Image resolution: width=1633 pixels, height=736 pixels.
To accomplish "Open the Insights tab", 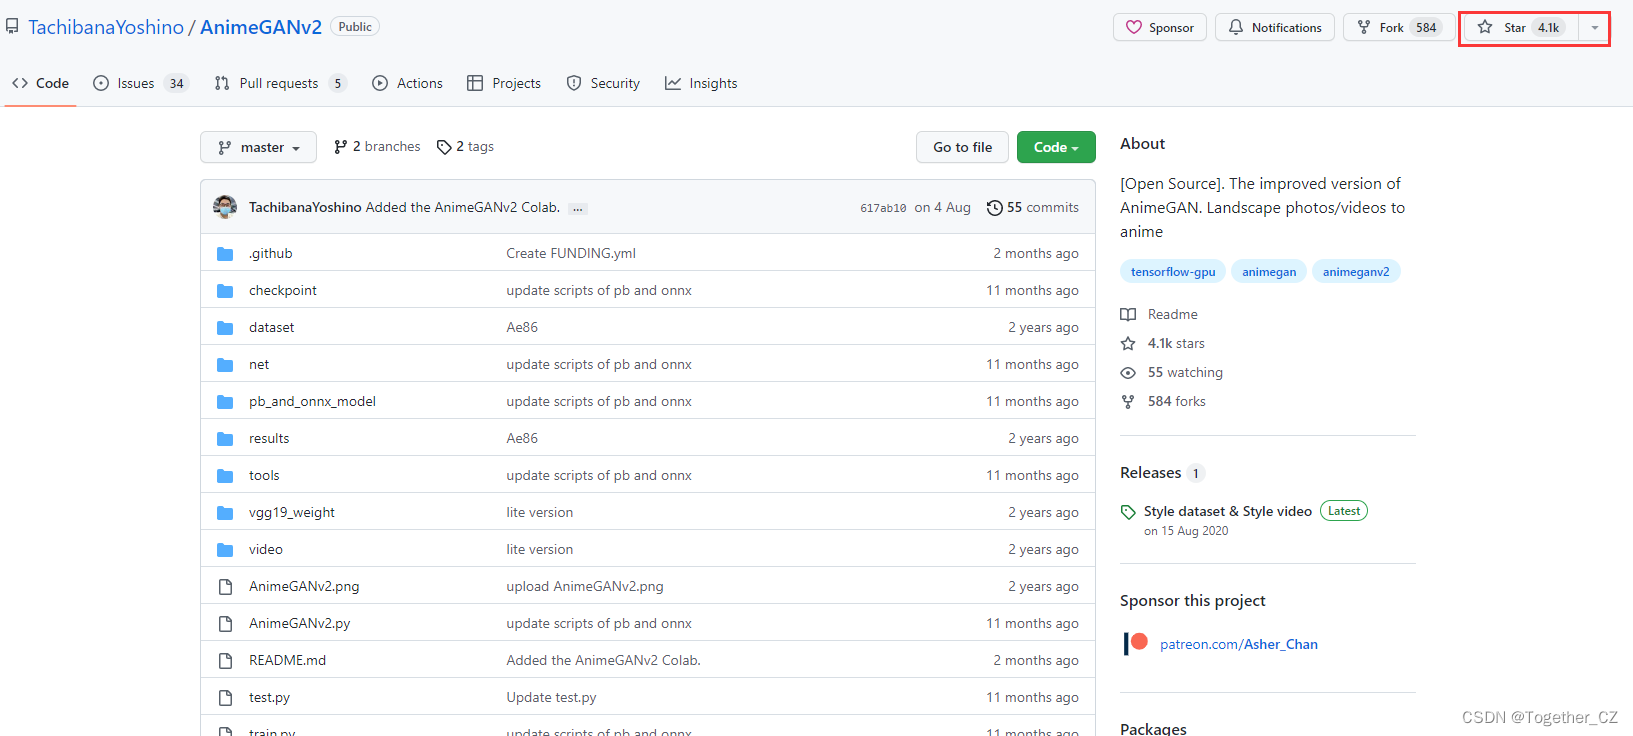I will [x=701, y=83].
